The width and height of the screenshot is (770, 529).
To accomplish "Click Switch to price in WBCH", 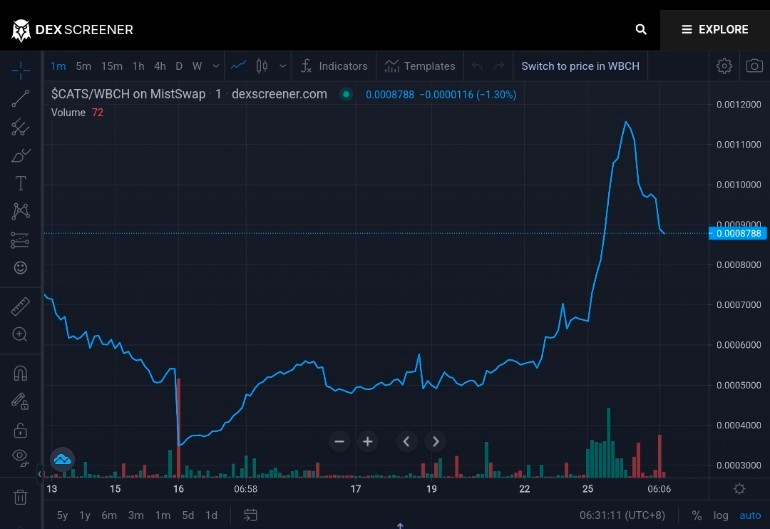I will click(580, 66).
